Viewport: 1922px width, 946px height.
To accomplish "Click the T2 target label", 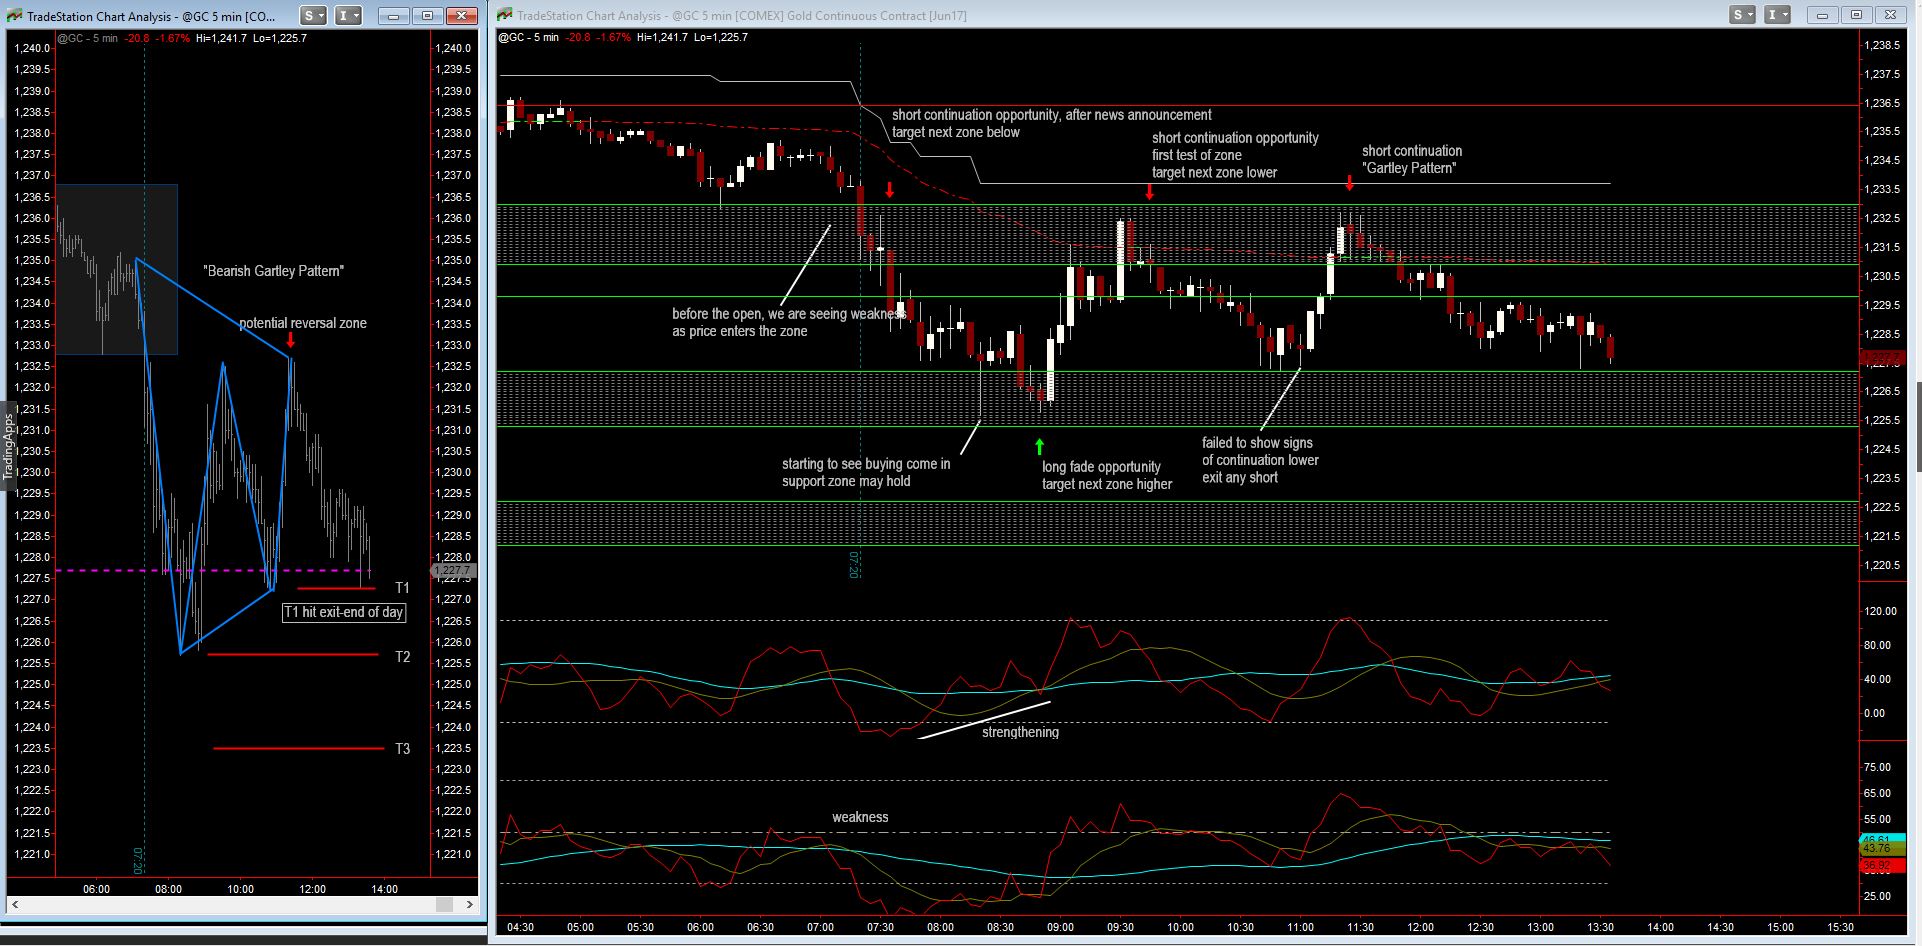I will pyautogui.click(x=402, y=657).
